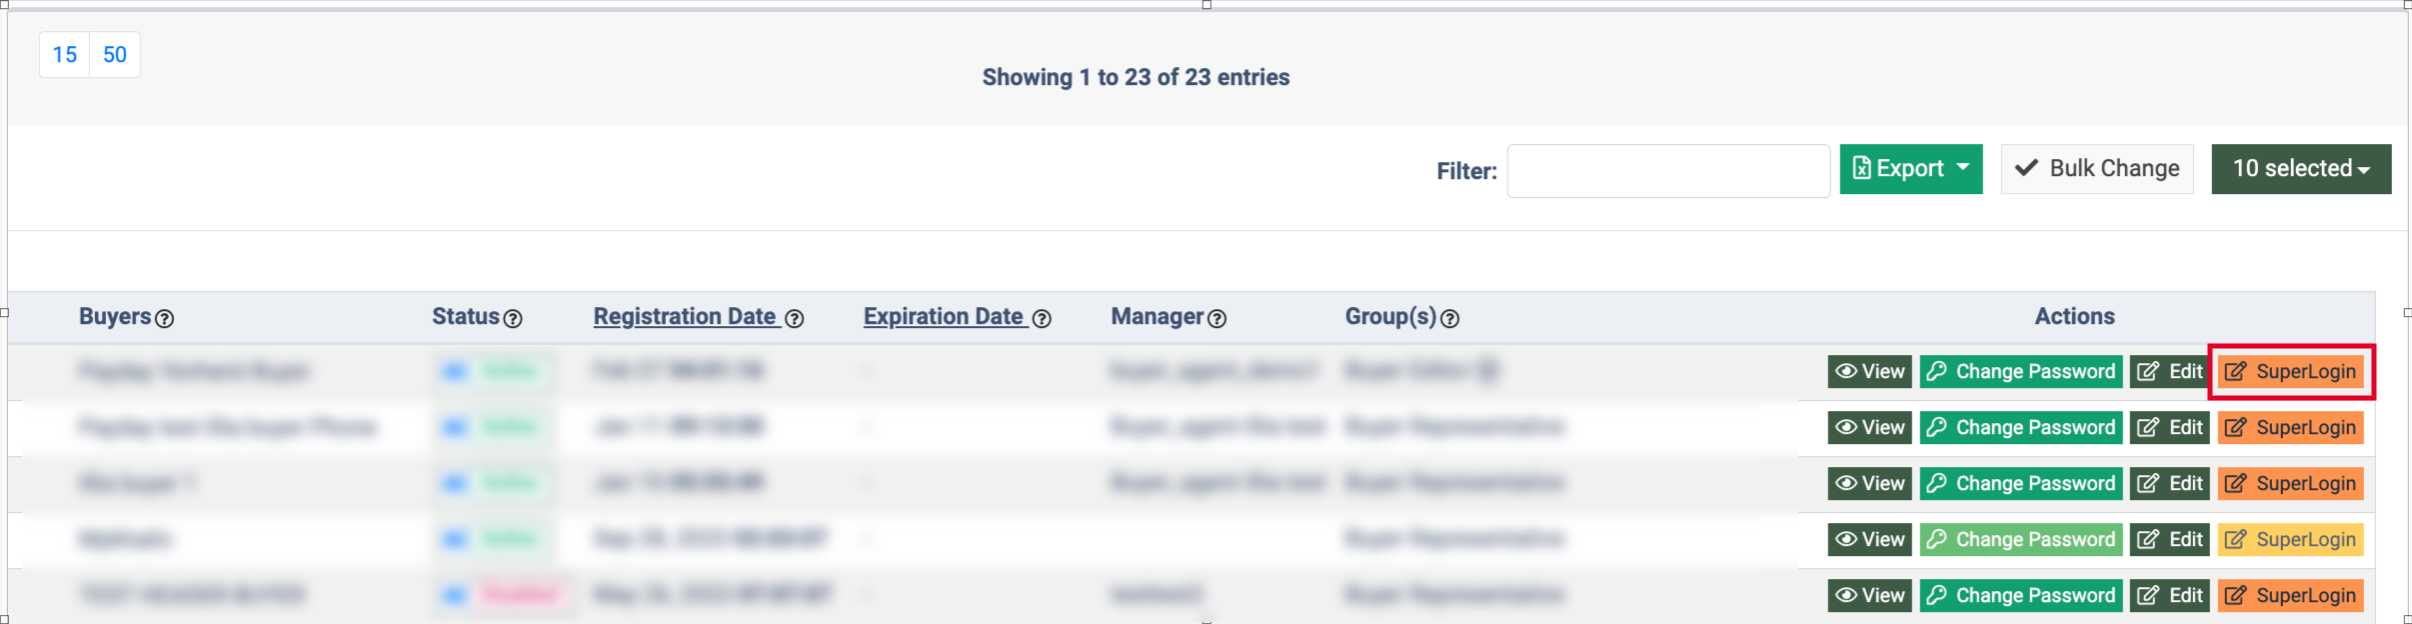Show 15 entries per page

coord(65,55)
